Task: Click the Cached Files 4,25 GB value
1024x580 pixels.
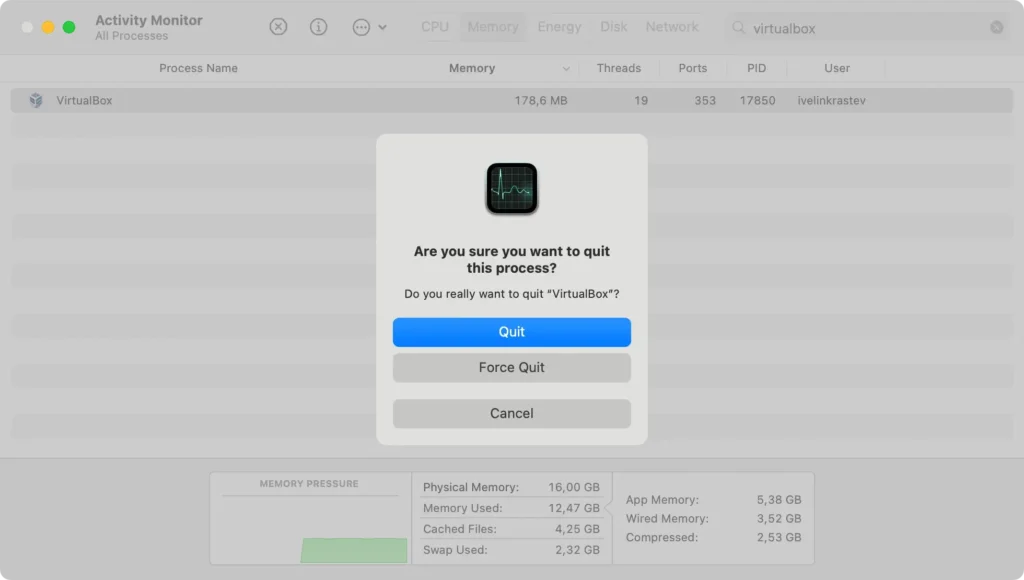Action: [x=577, y=529]
